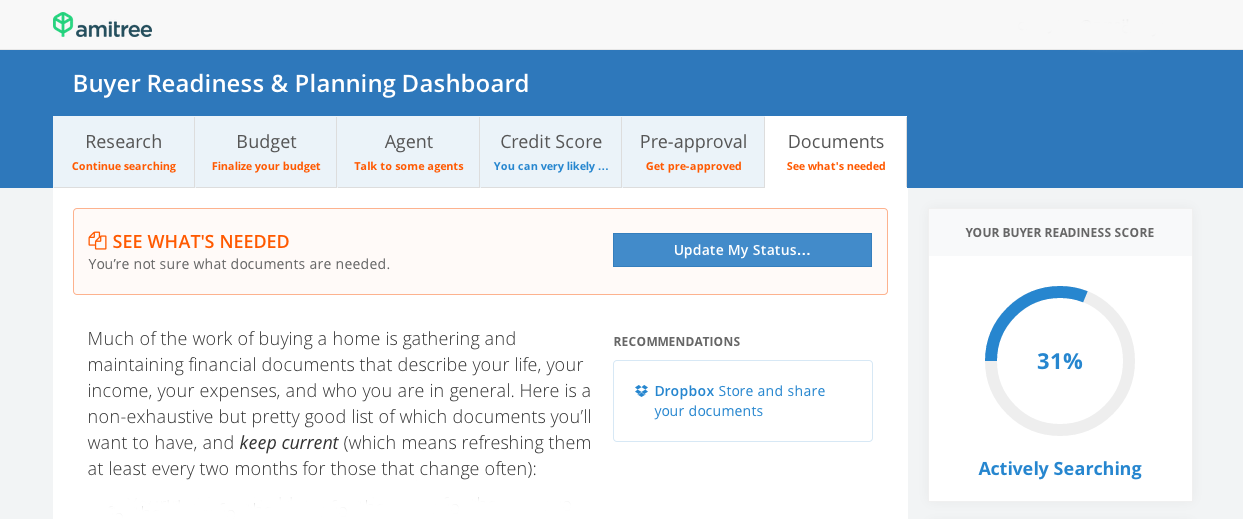Open the Research tab
This screenshot has width=1243, height=519.
(x=124, y=152)
